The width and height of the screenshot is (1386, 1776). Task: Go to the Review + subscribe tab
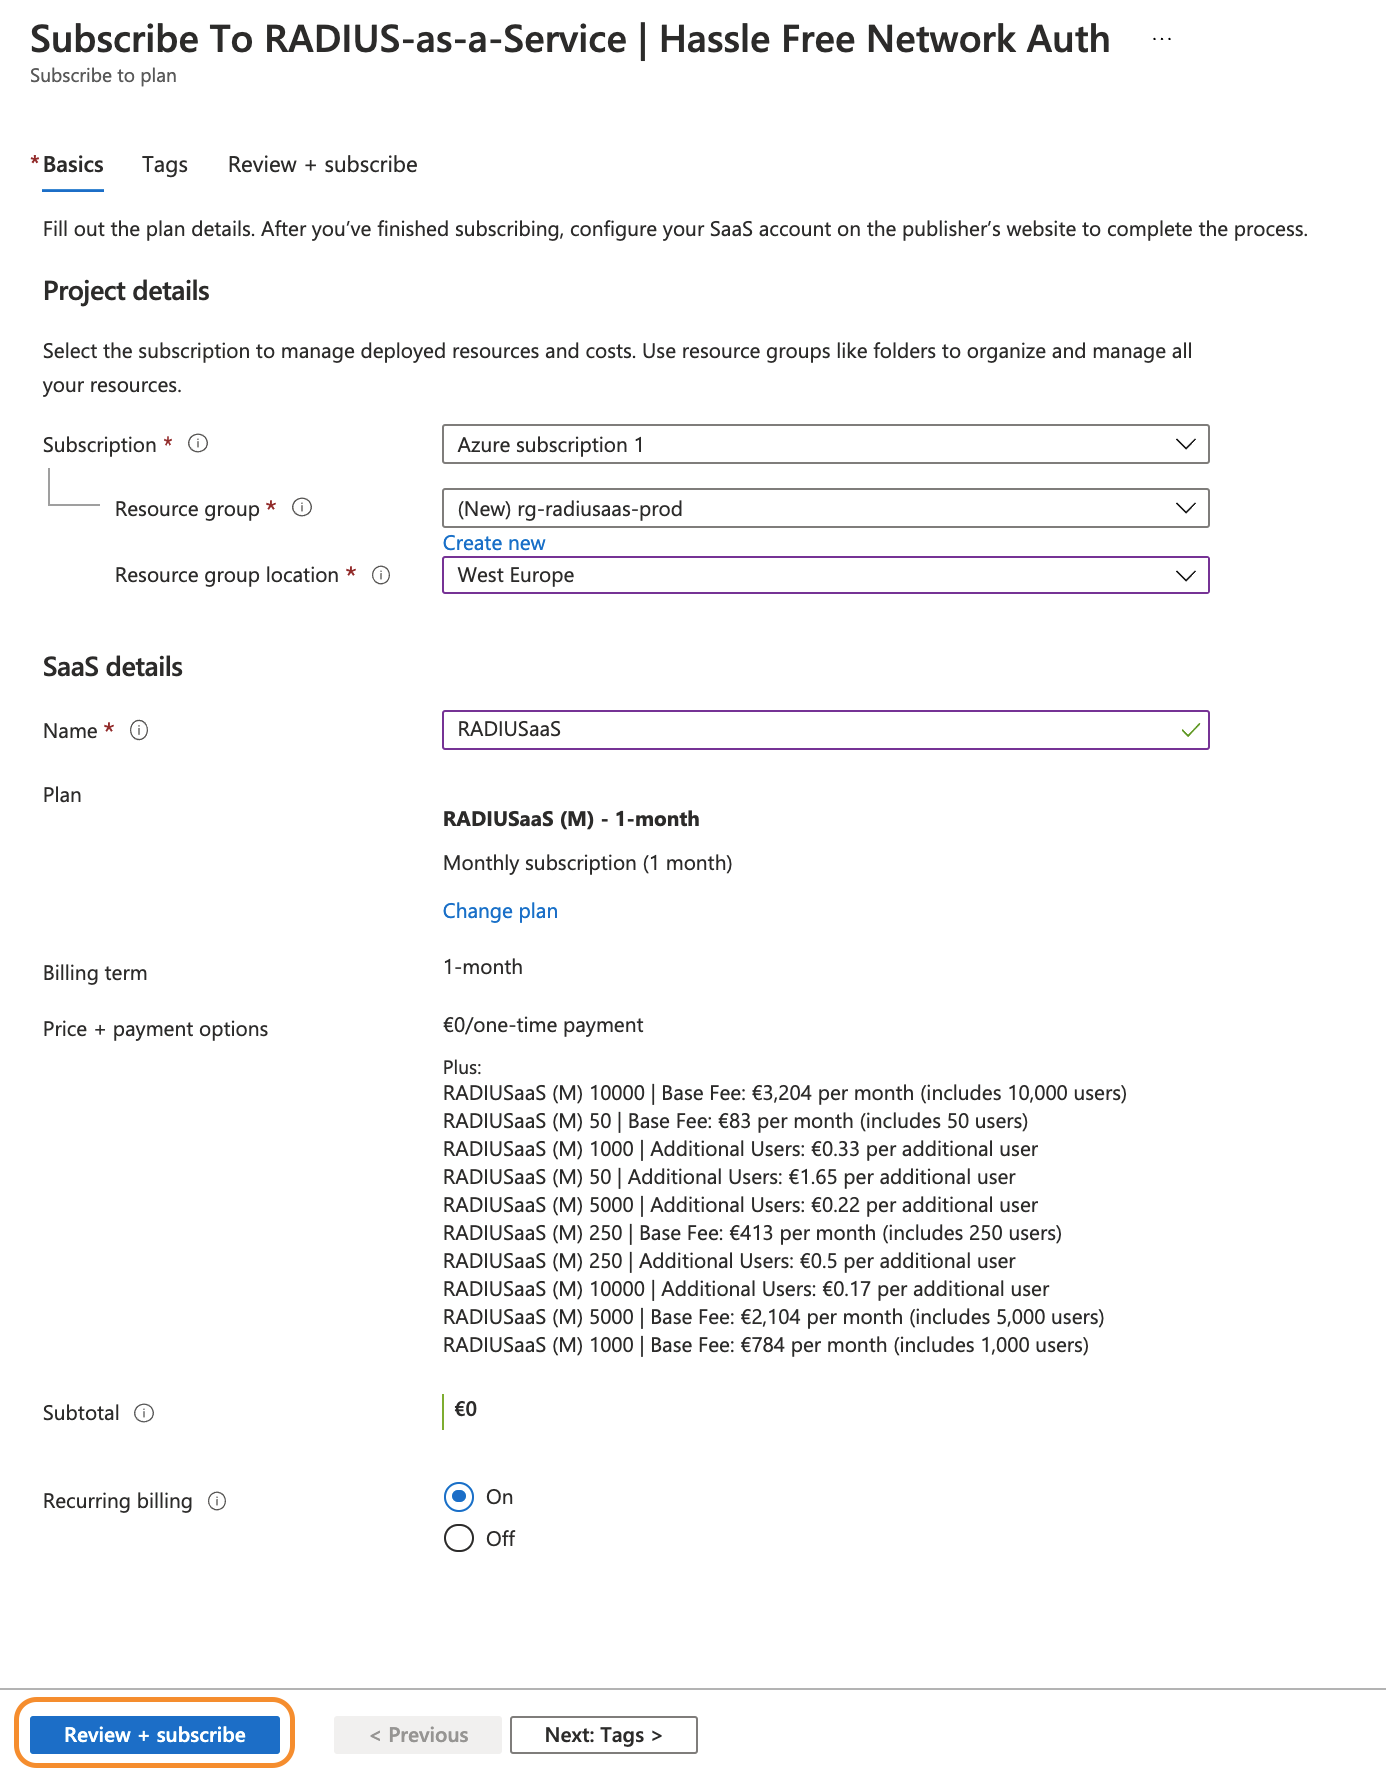(322, 164)
